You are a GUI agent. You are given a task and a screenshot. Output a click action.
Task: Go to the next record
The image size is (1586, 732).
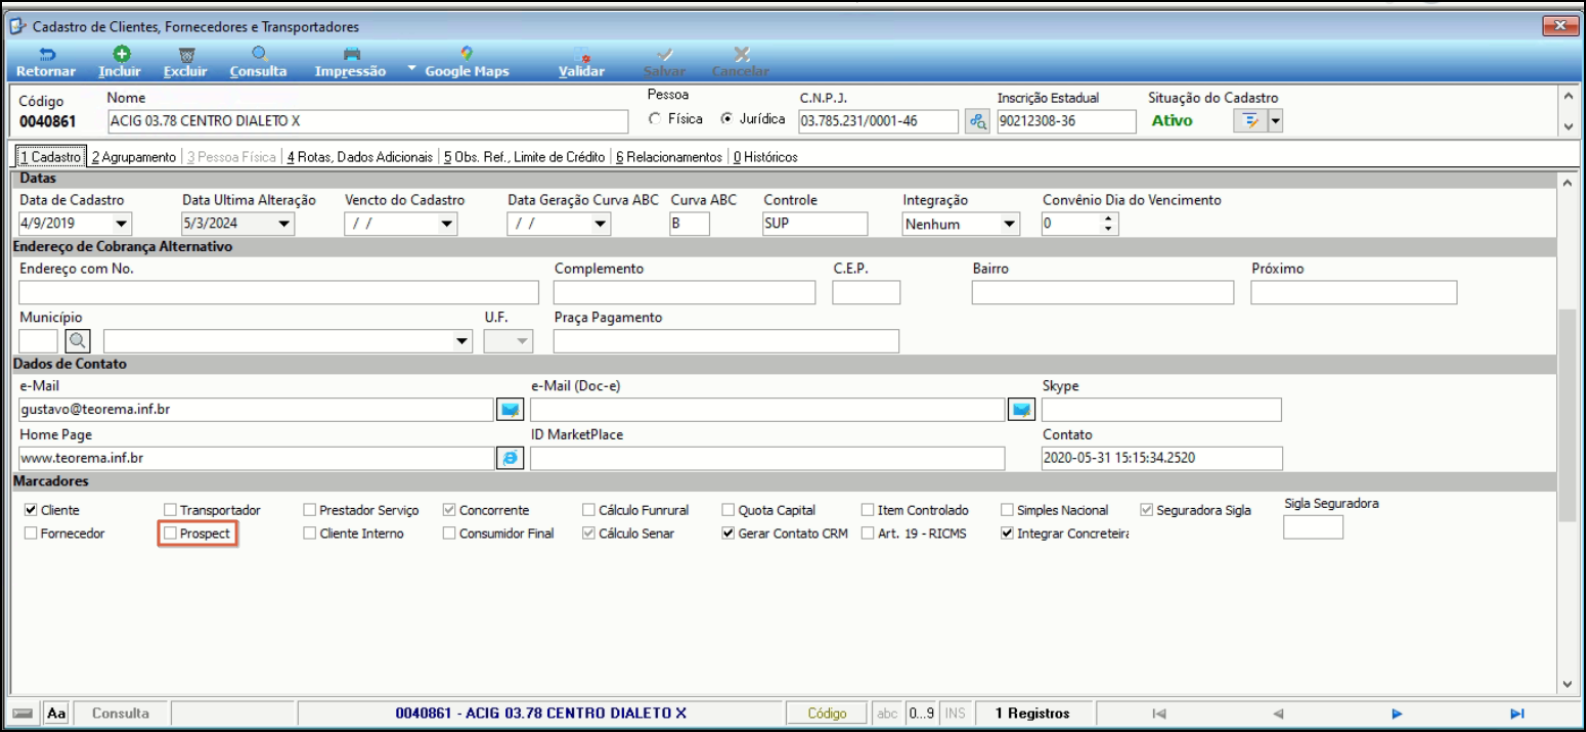tap(1397, 714)
